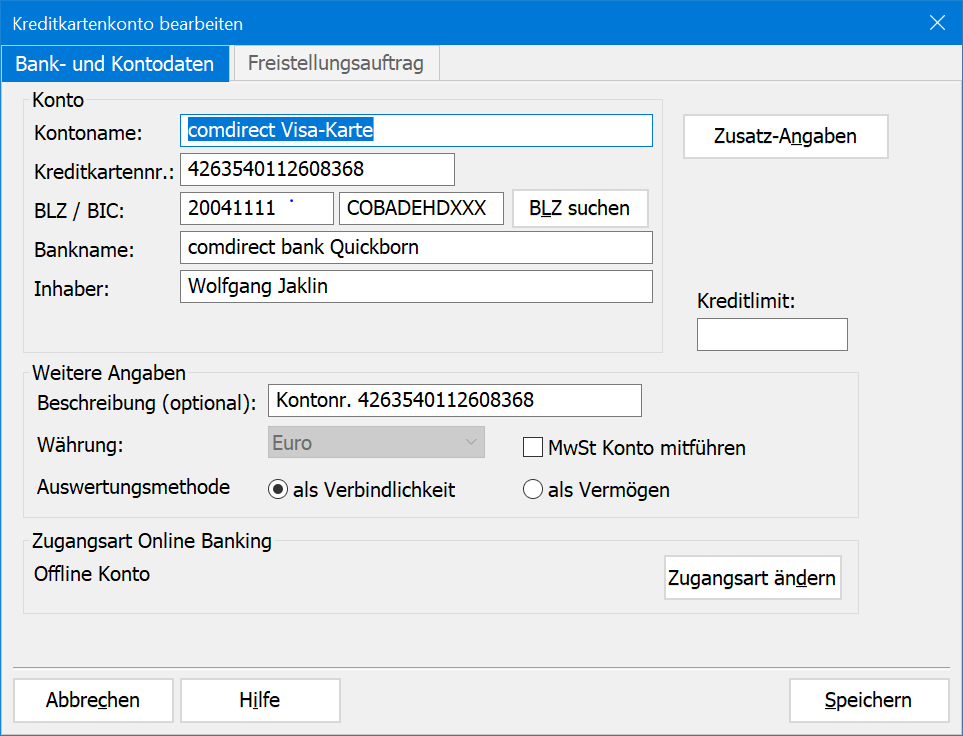Screen dimensions: 963x736
Task: Save with the Speichern button
Action: tap(868, 700)
